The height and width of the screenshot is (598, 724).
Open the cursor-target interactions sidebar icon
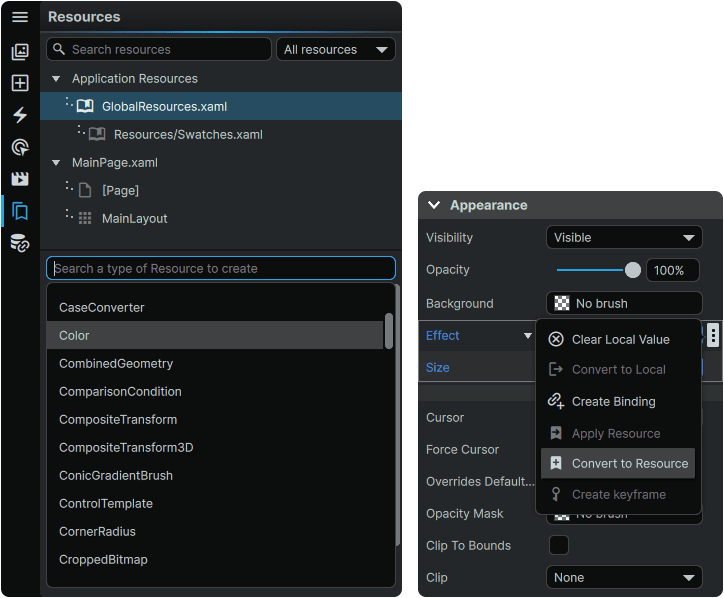coord(20,147)
